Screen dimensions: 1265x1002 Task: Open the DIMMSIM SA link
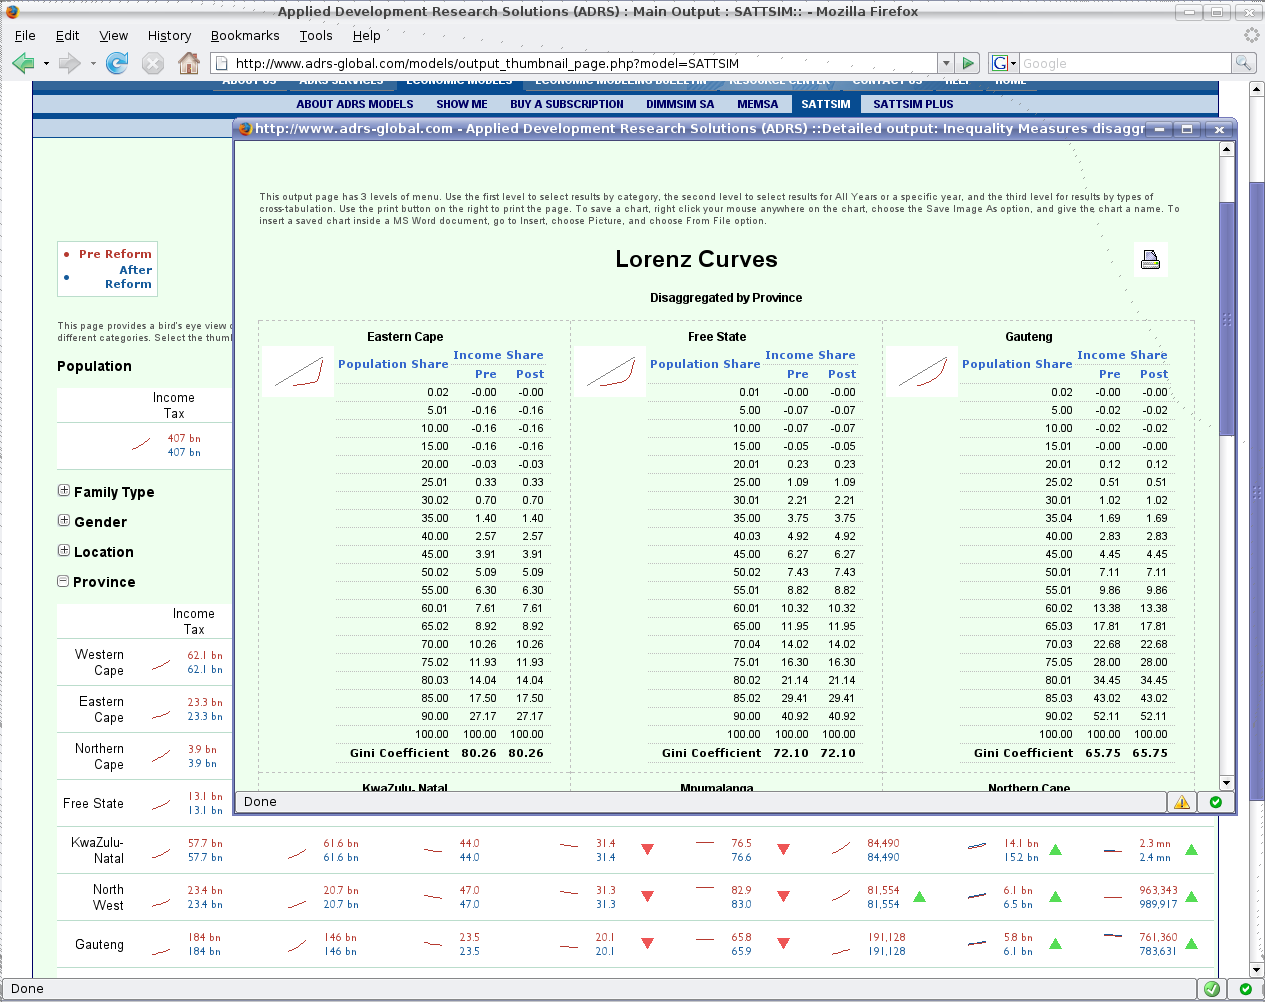click(x=680, y=104)
